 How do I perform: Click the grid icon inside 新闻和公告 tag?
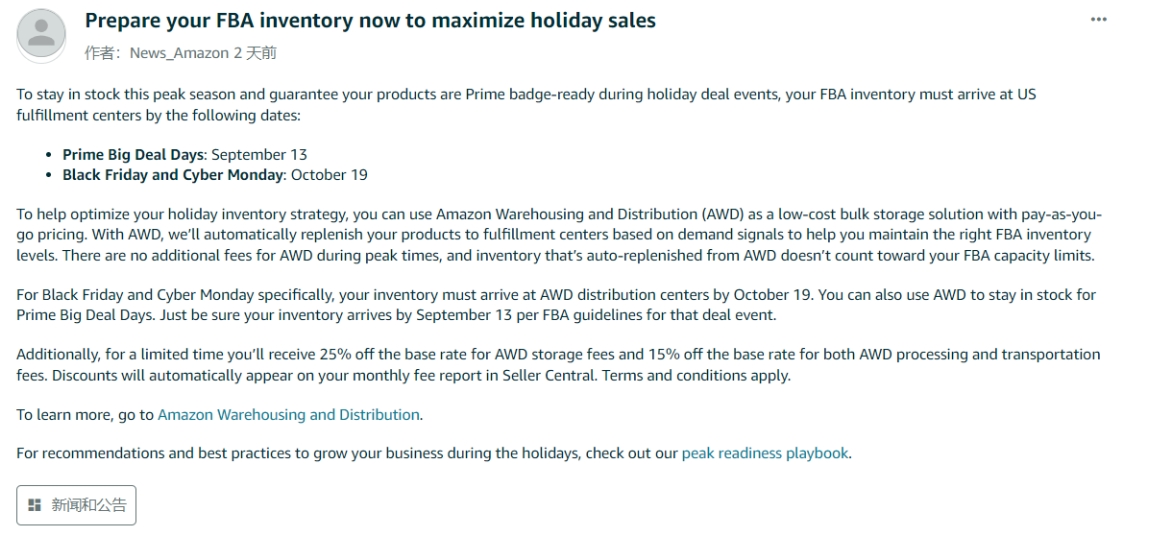click(x=35, y=505)
